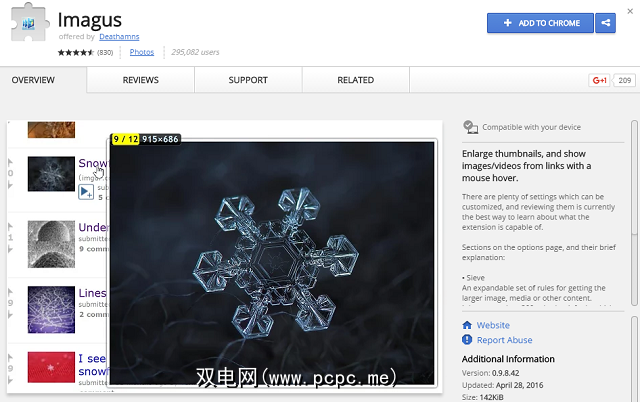Viewport: 640px width, 402px height.
Task: Open the Related tab
Action: pos(356,80)
